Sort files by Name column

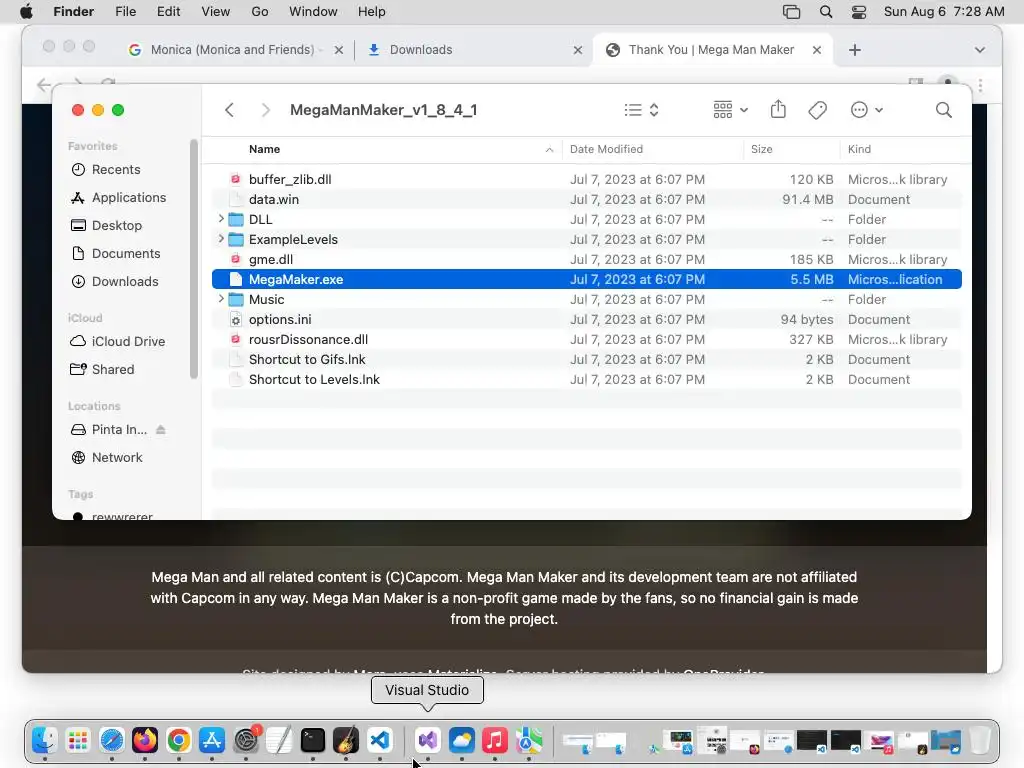point(264,149)
